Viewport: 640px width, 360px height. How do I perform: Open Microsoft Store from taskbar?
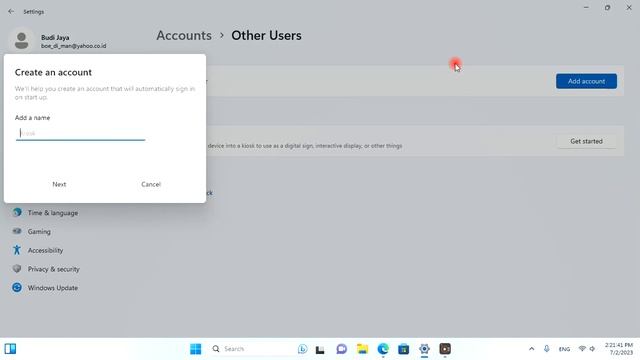click(x=403, y=349)
